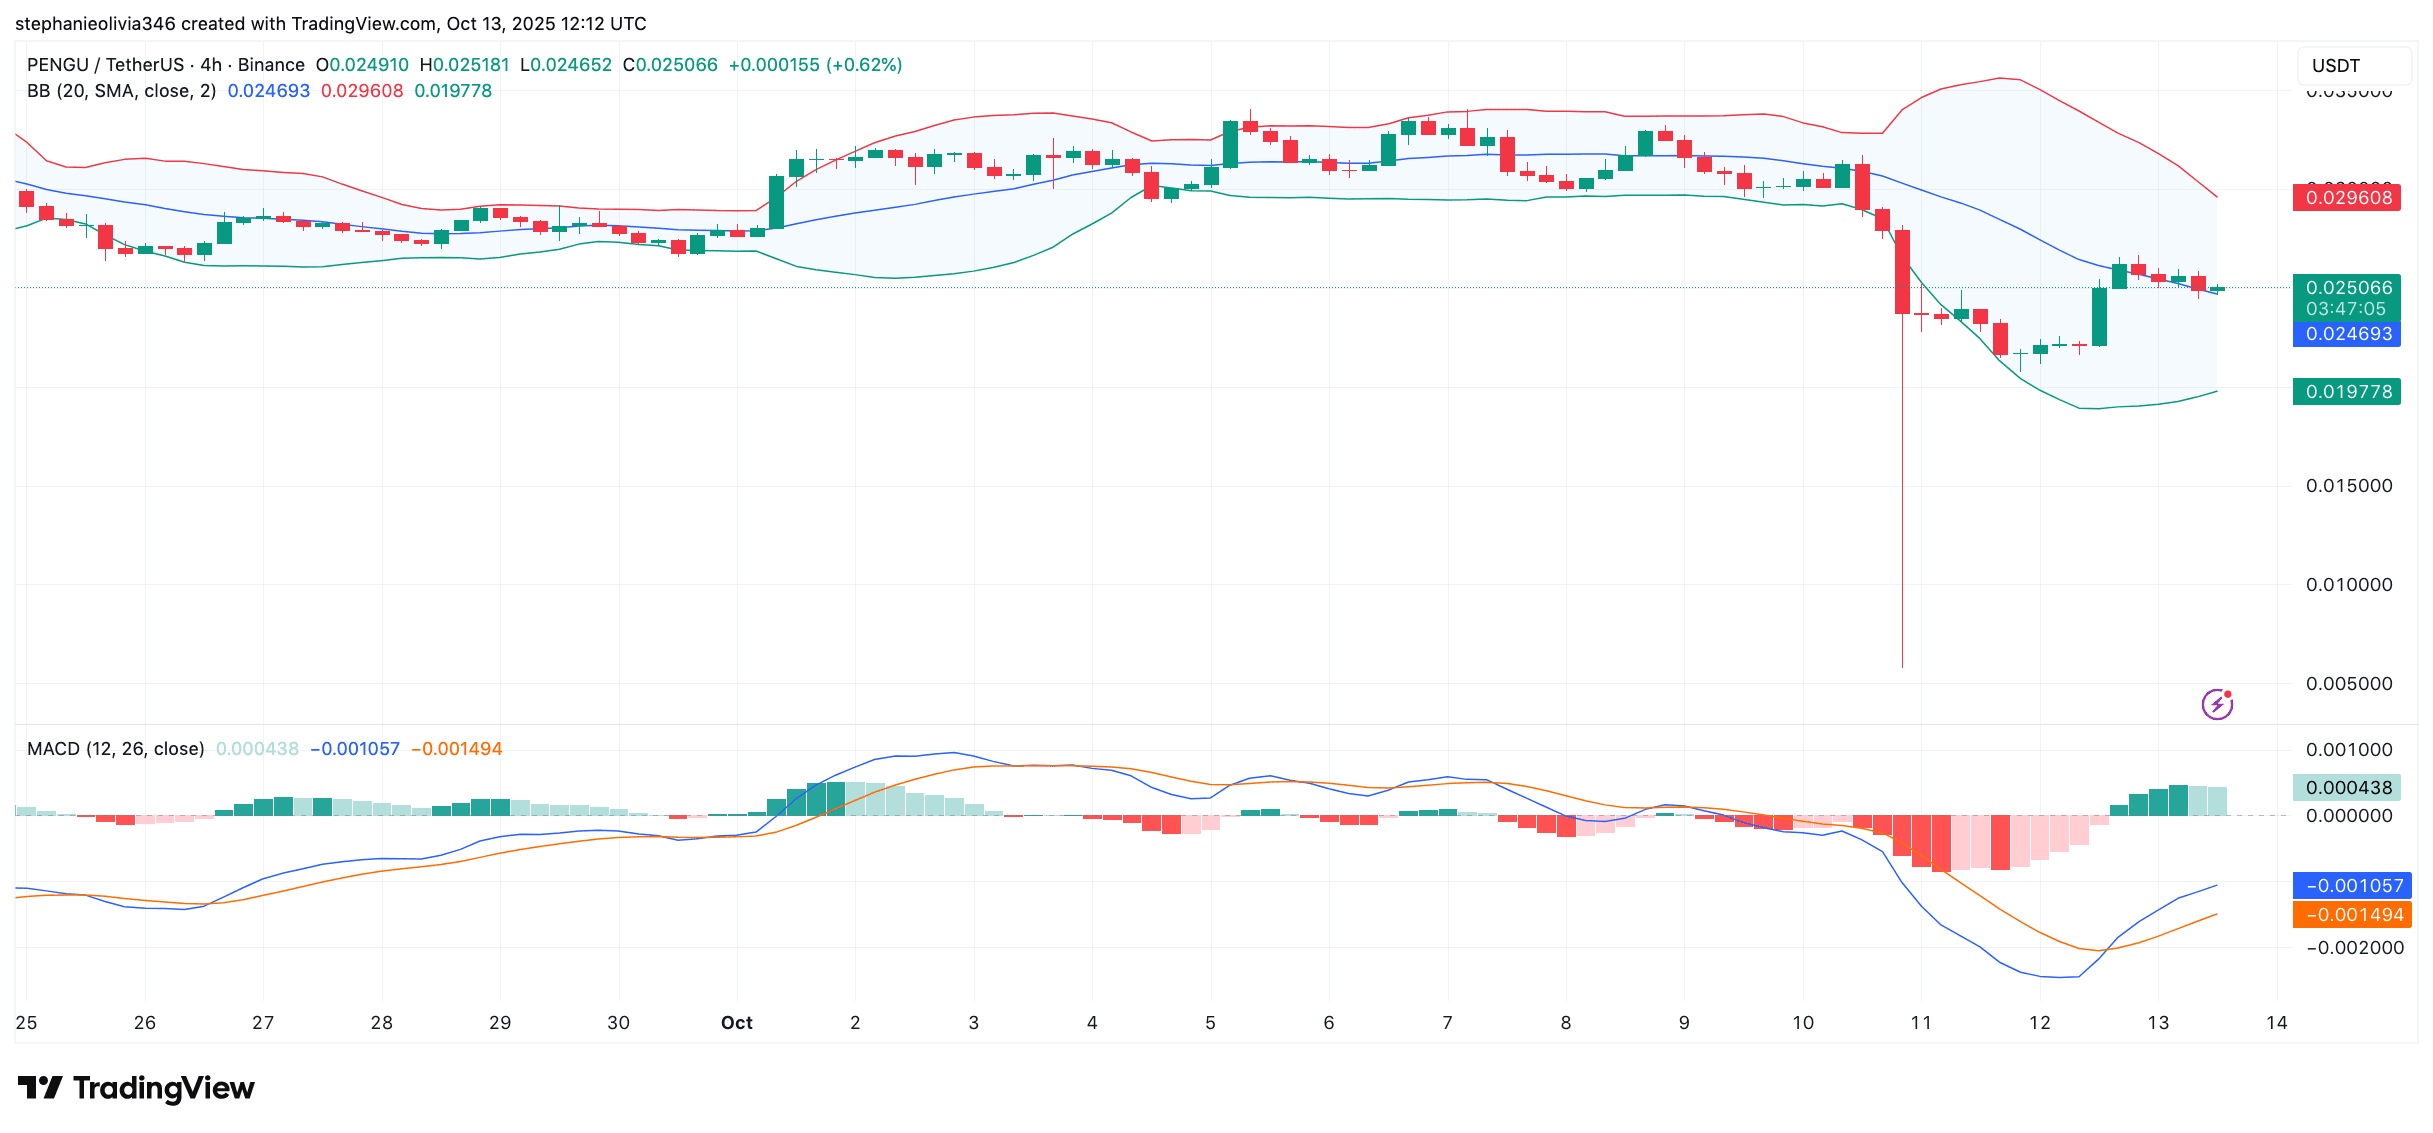Click the red 0.029608 upper band price label

tap(2346, 197)
